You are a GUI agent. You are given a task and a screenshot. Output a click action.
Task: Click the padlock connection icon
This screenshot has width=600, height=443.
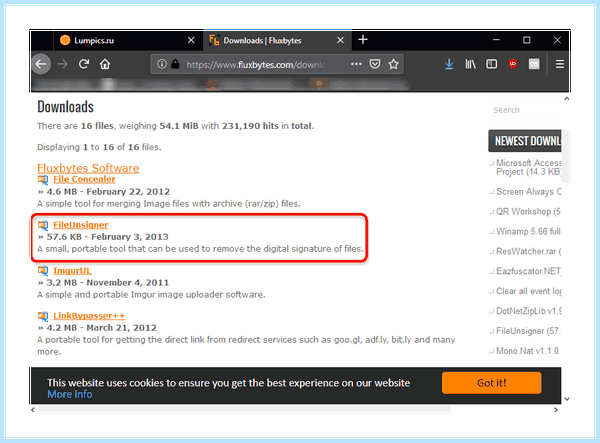175,64
